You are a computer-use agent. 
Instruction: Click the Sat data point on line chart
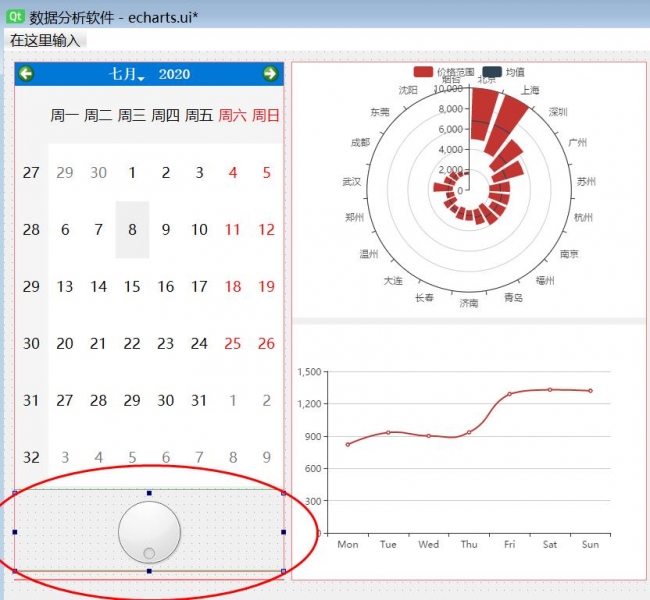tap(549, 390)
